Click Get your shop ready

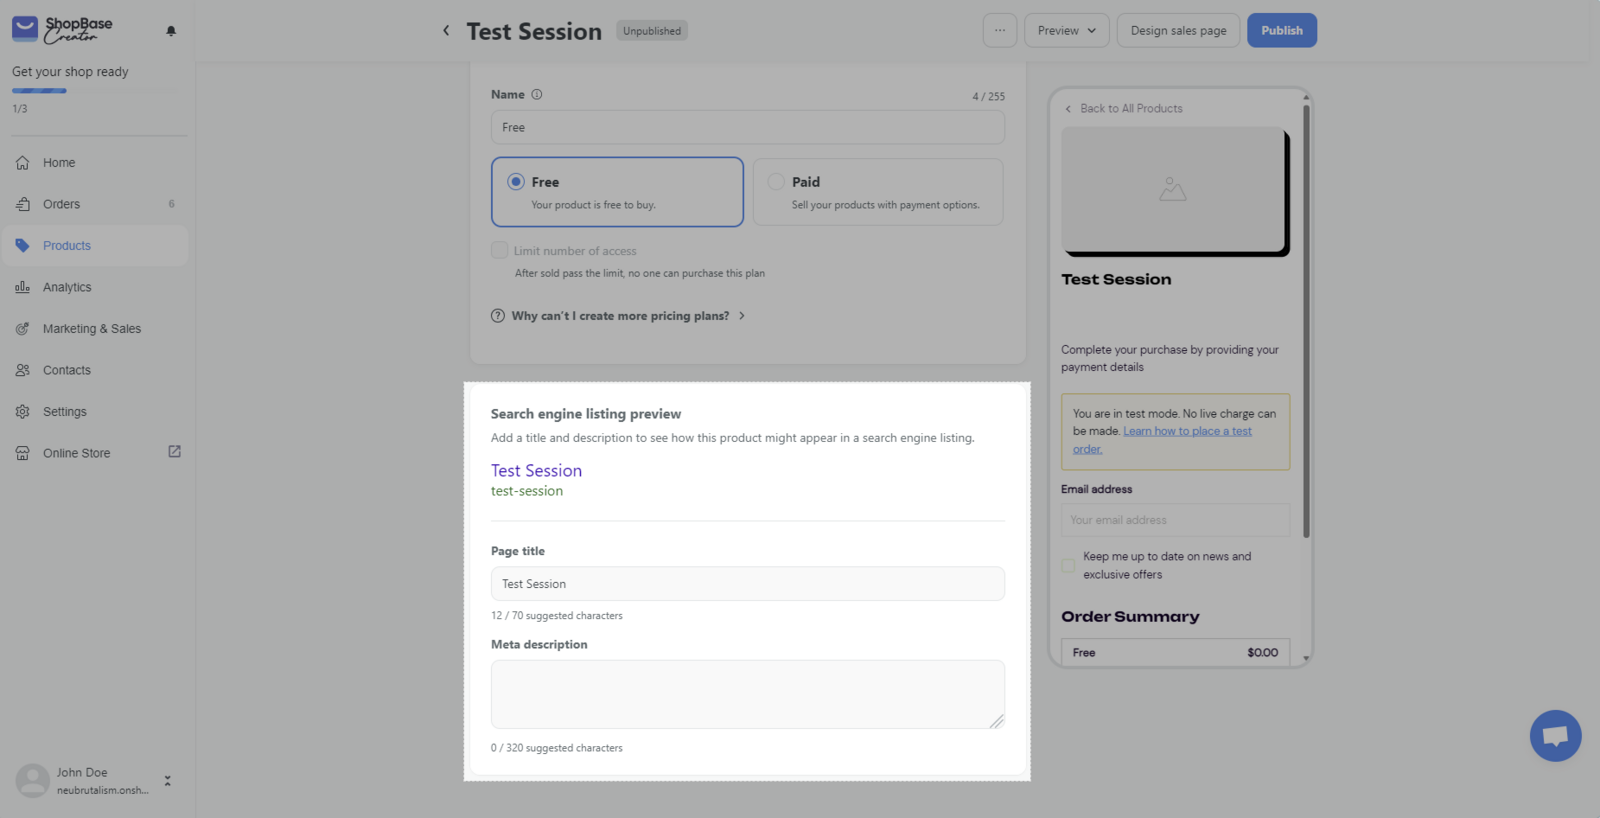[x=70, y=72]
